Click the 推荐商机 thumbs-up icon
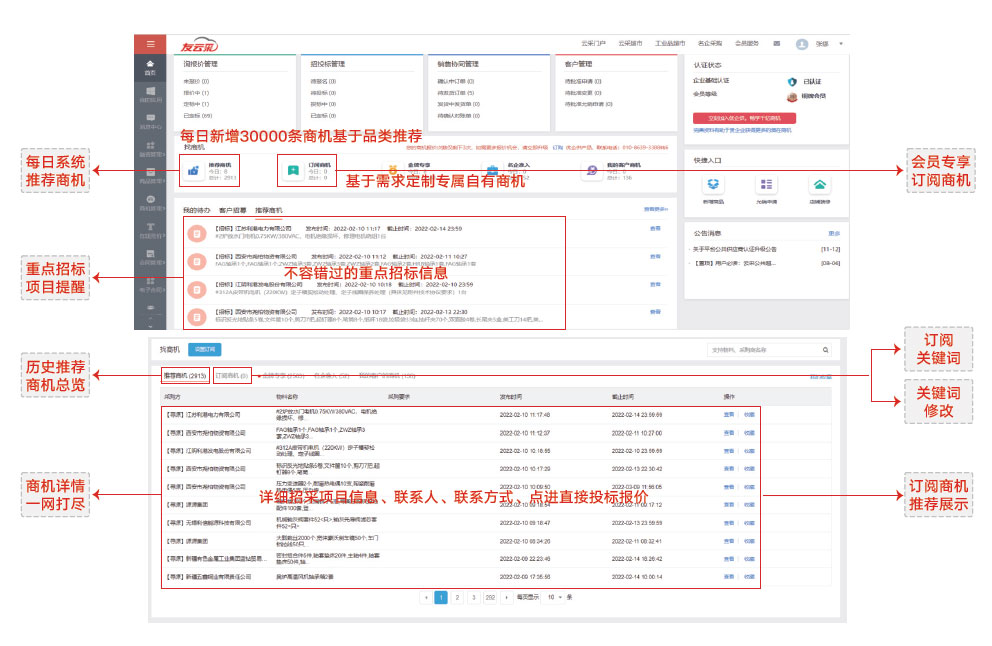 [x=193, y=170]
